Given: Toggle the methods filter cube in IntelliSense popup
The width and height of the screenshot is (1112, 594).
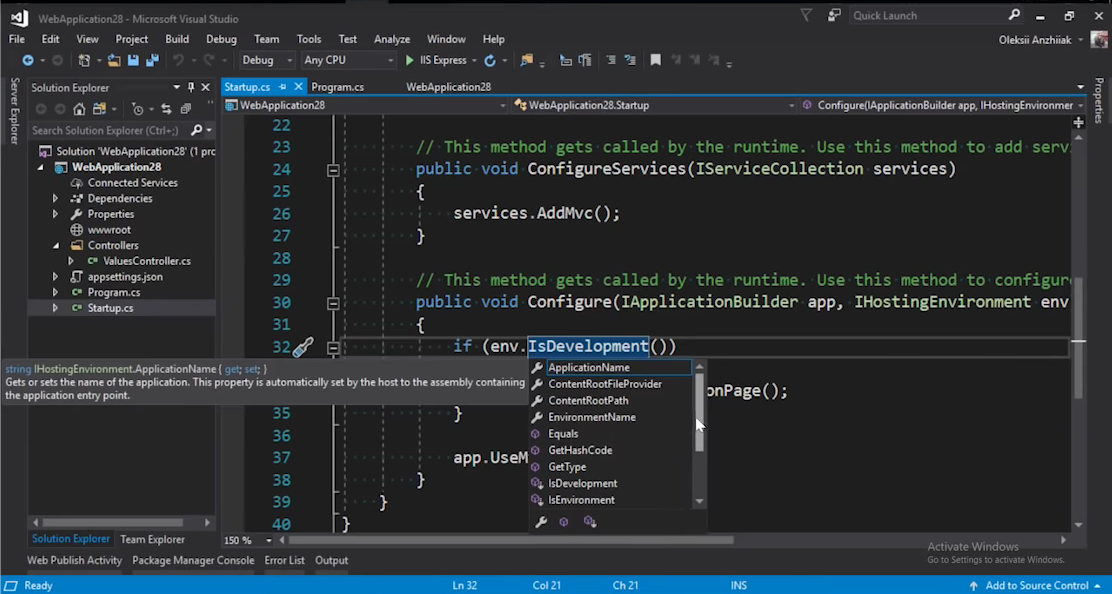Looking at the screenshot, I should point(564,522).
